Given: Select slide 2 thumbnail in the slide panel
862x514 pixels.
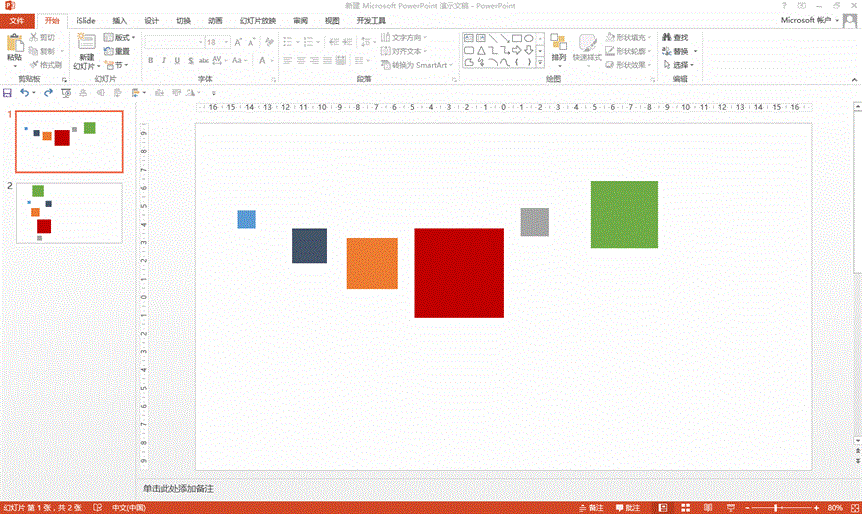Looking at the screenshot, I should tap(69, 213).
